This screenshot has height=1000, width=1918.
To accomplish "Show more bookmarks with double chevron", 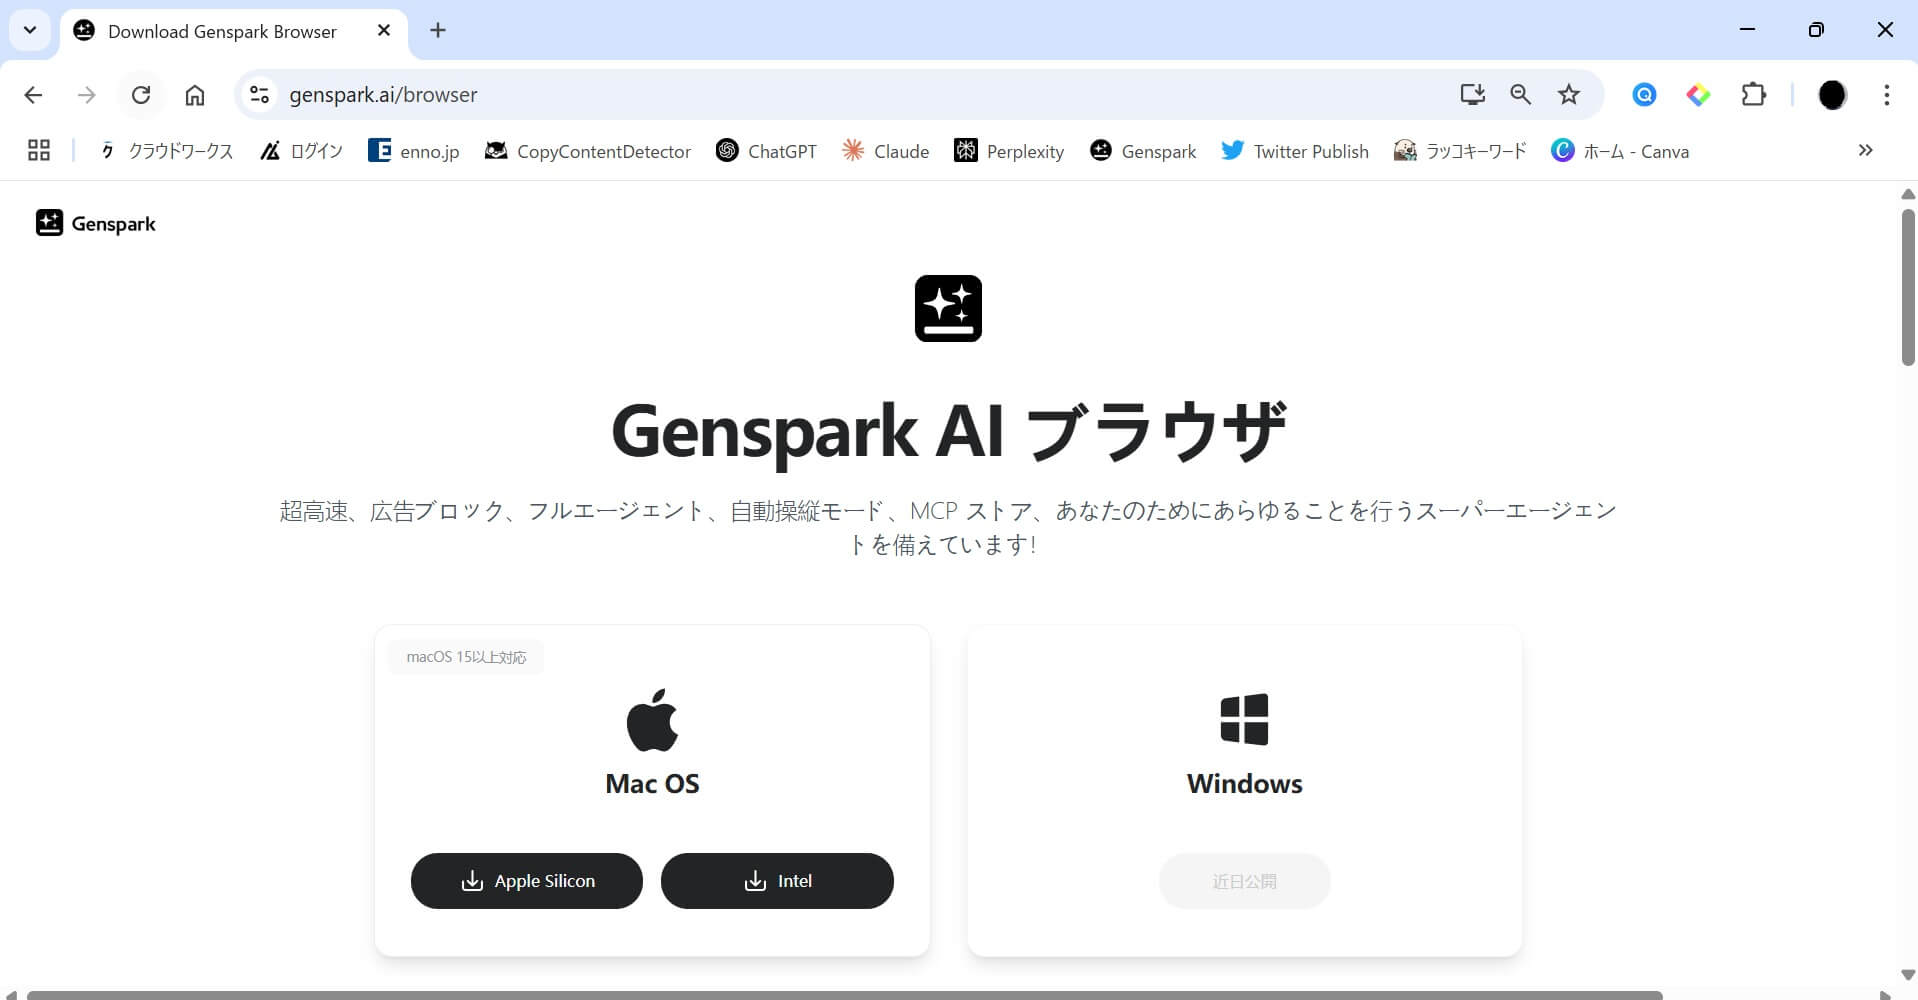I will click(x=1865, y=151).
